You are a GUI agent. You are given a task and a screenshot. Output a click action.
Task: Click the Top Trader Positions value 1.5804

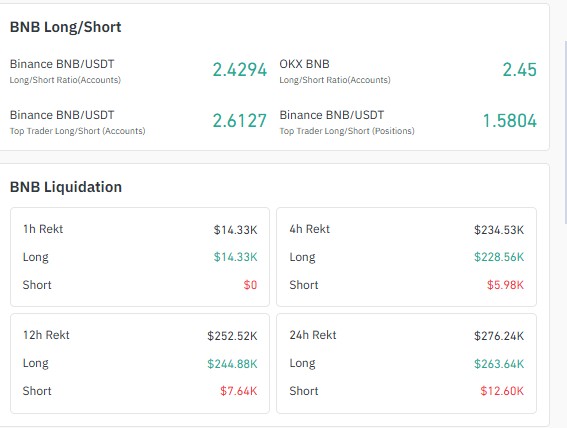coord(510,121)
